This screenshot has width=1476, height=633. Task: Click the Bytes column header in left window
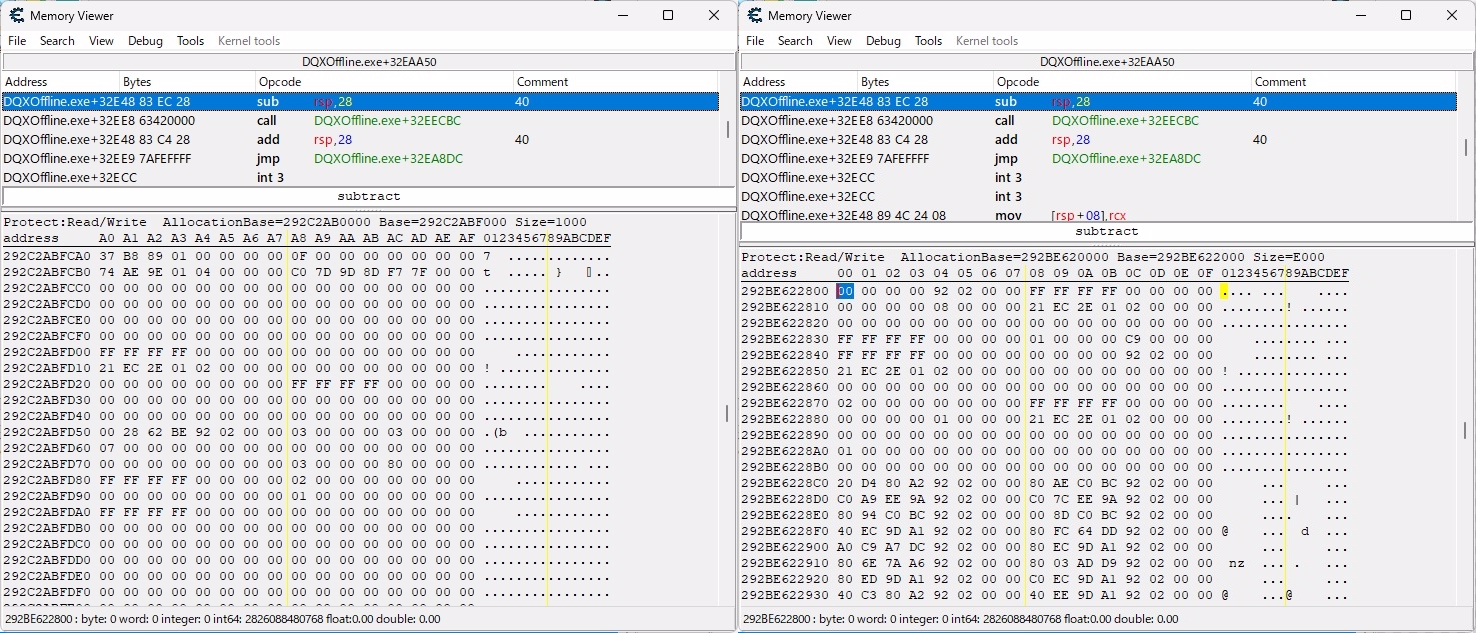tap(137, 82)
